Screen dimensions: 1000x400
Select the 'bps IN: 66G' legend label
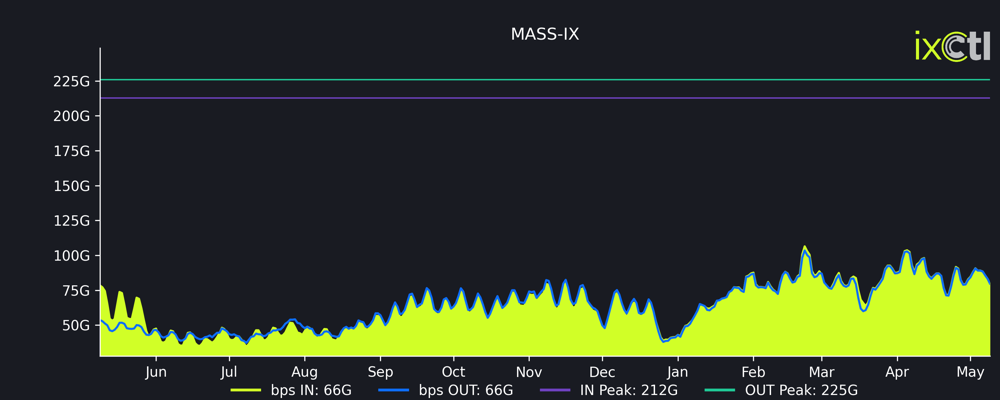coord(311,390)
